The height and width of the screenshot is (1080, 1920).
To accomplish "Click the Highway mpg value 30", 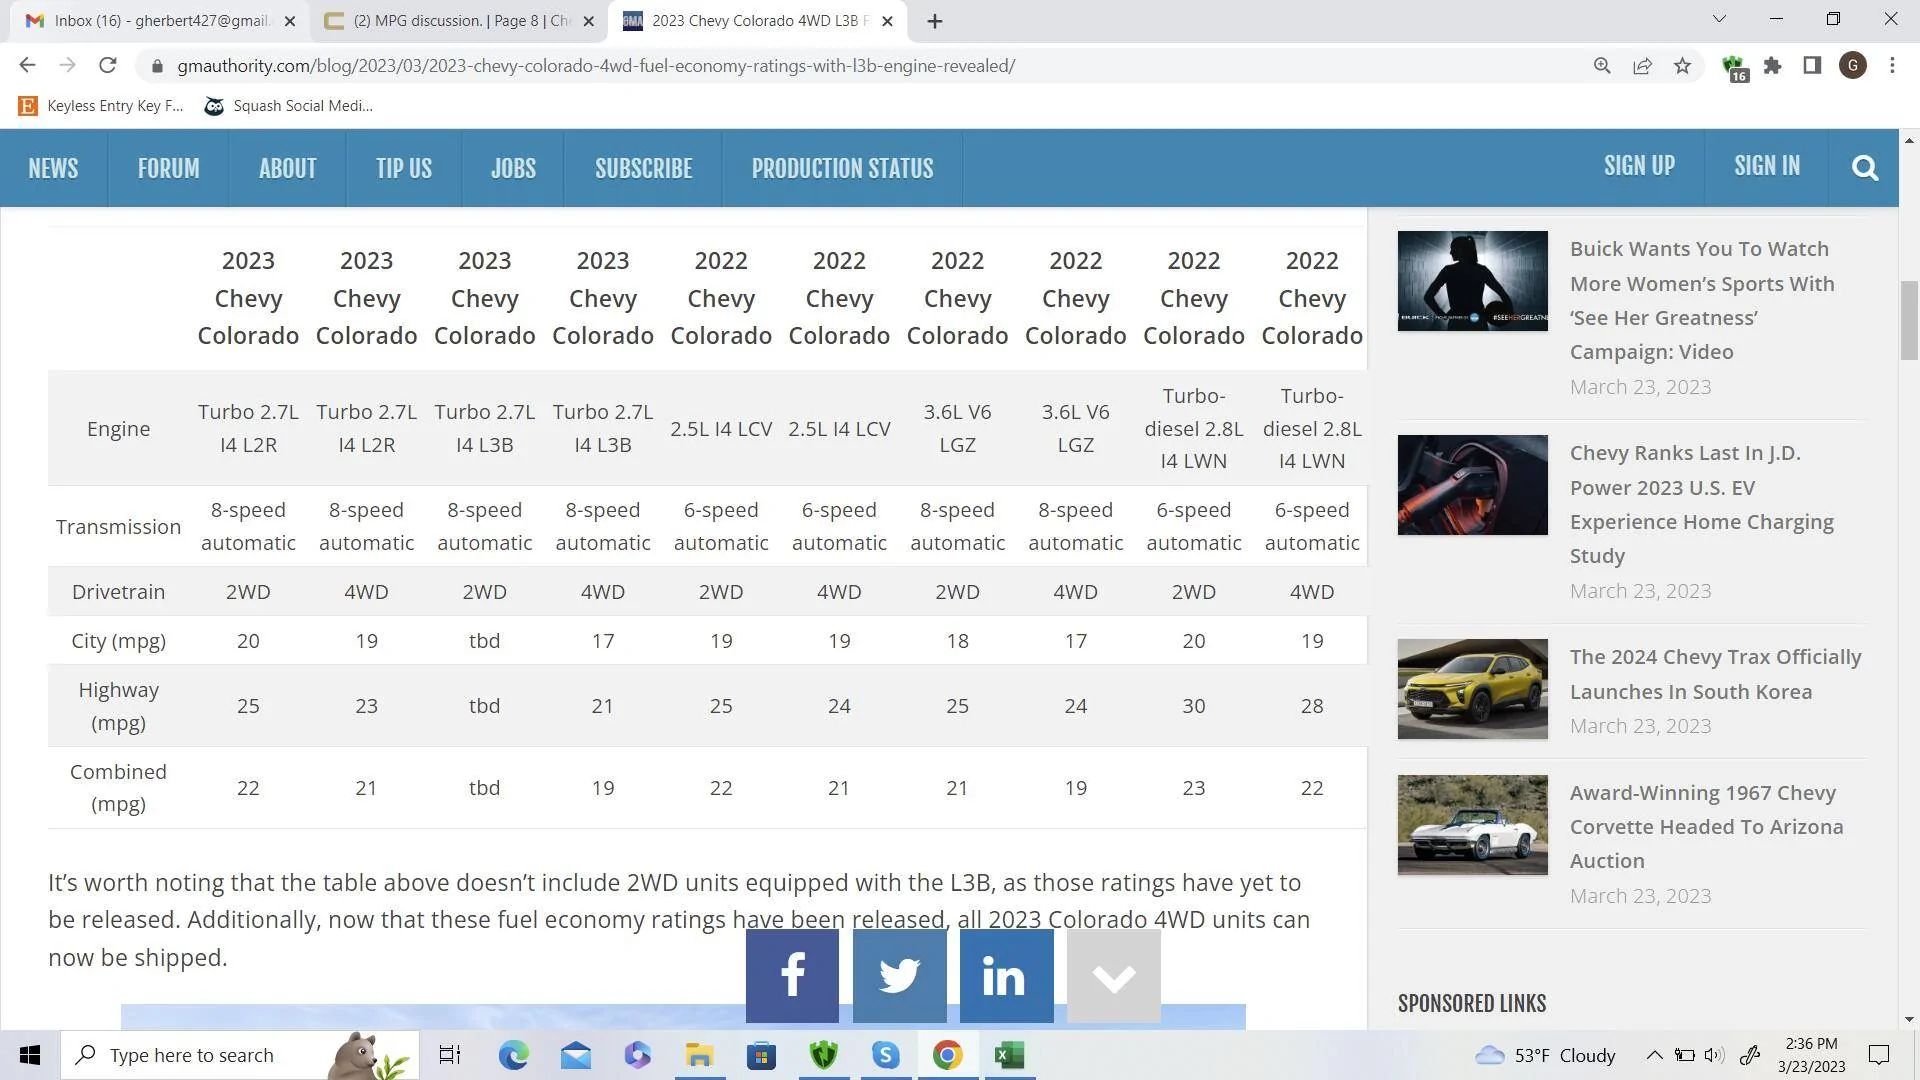I will tap(1193, 706).
